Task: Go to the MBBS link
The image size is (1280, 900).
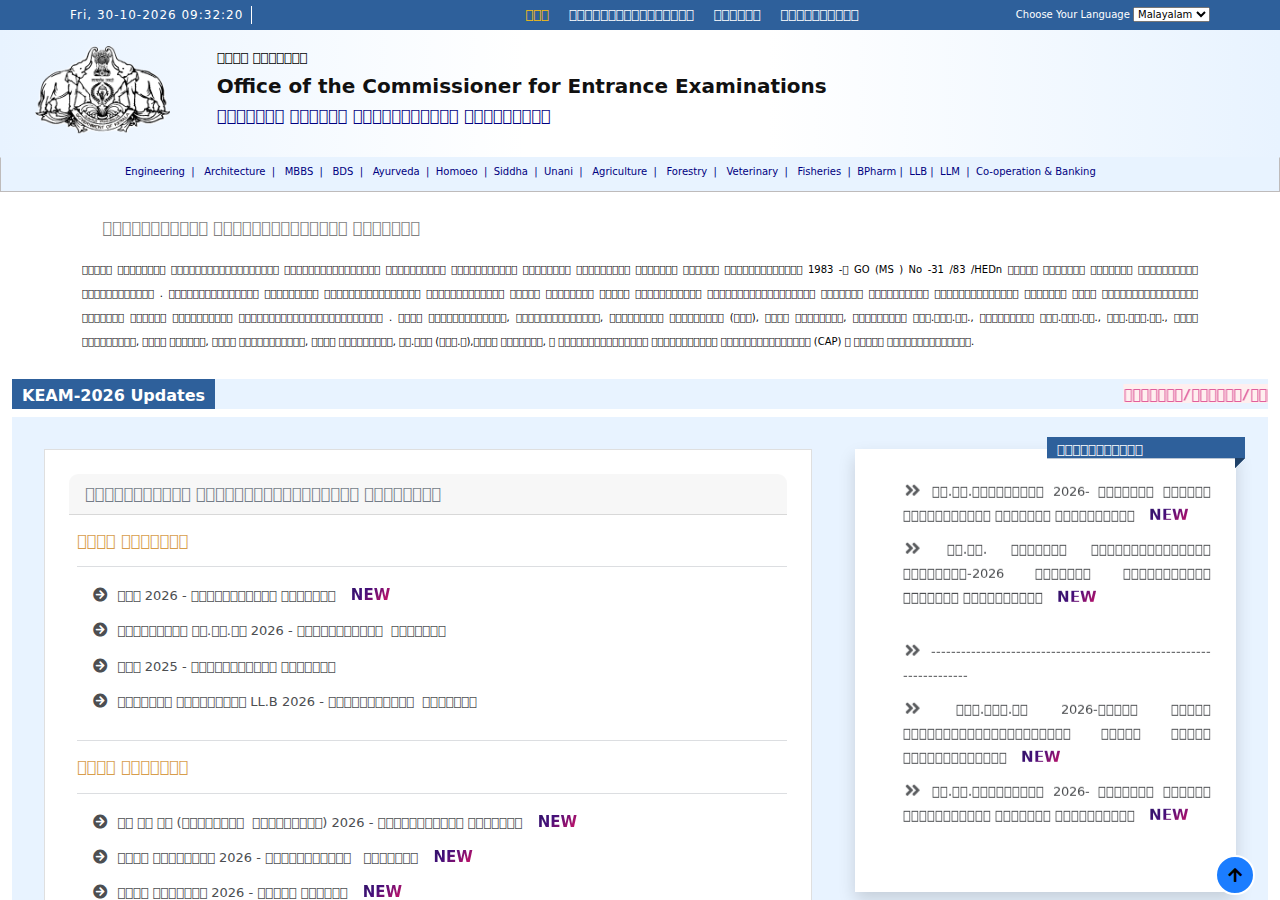Action: (299, 172)
